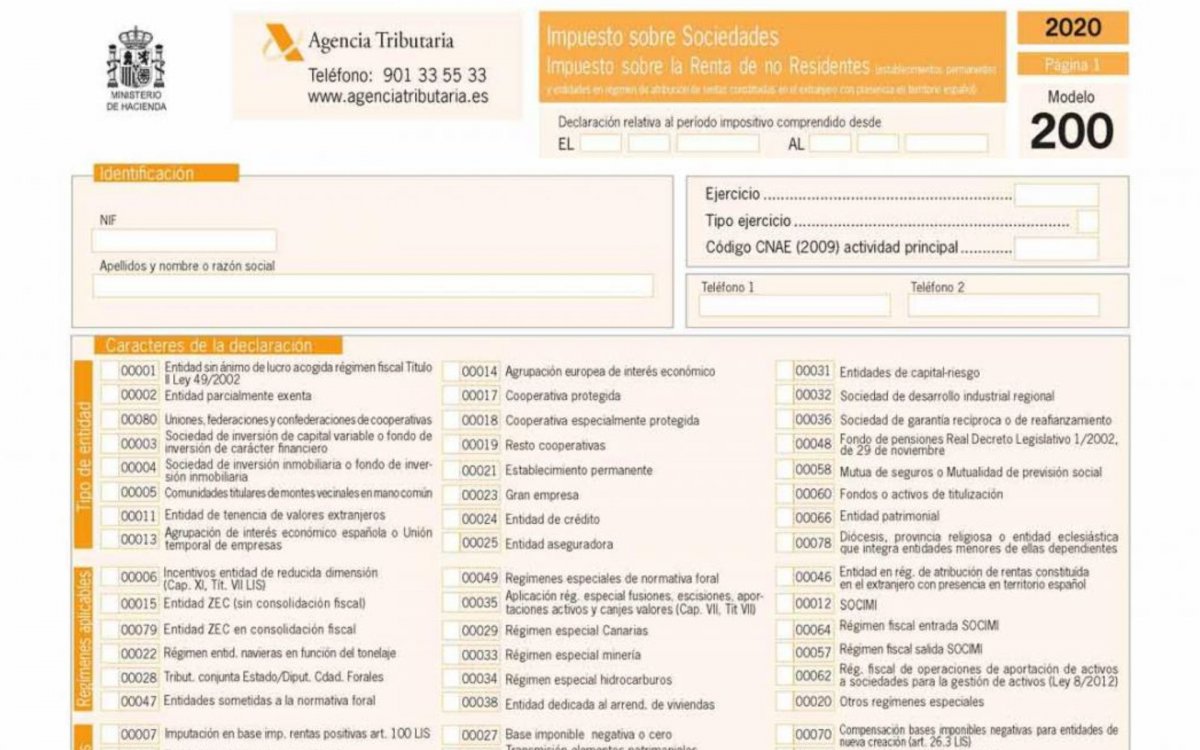Open the www.agenciatributaria.es link

click(x=398, y=97)
